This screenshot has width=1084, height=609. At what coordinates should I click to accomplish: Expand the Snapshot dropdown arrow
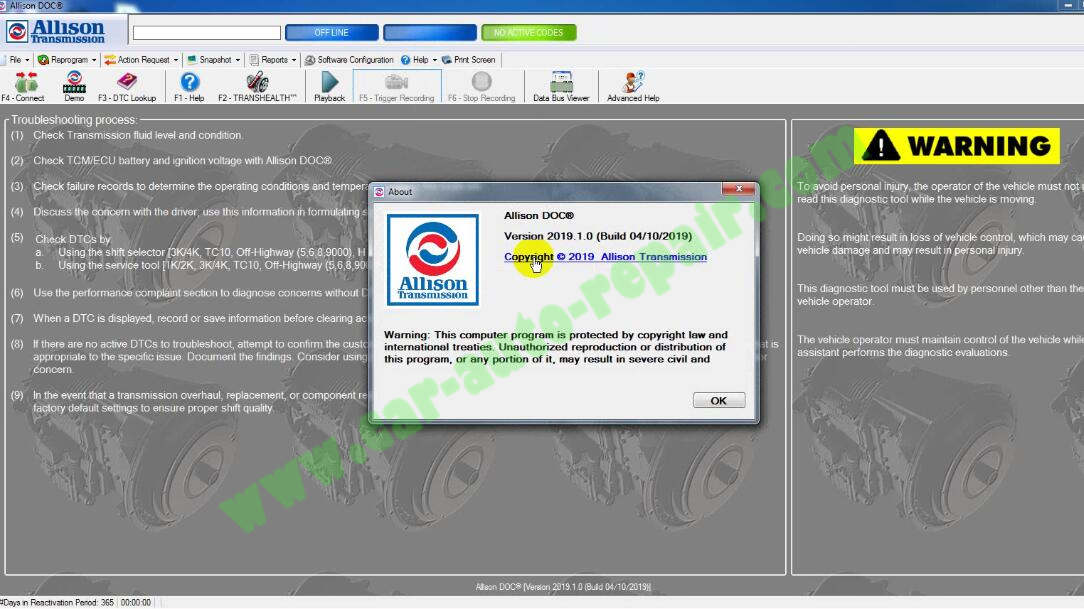click(238, 61)
